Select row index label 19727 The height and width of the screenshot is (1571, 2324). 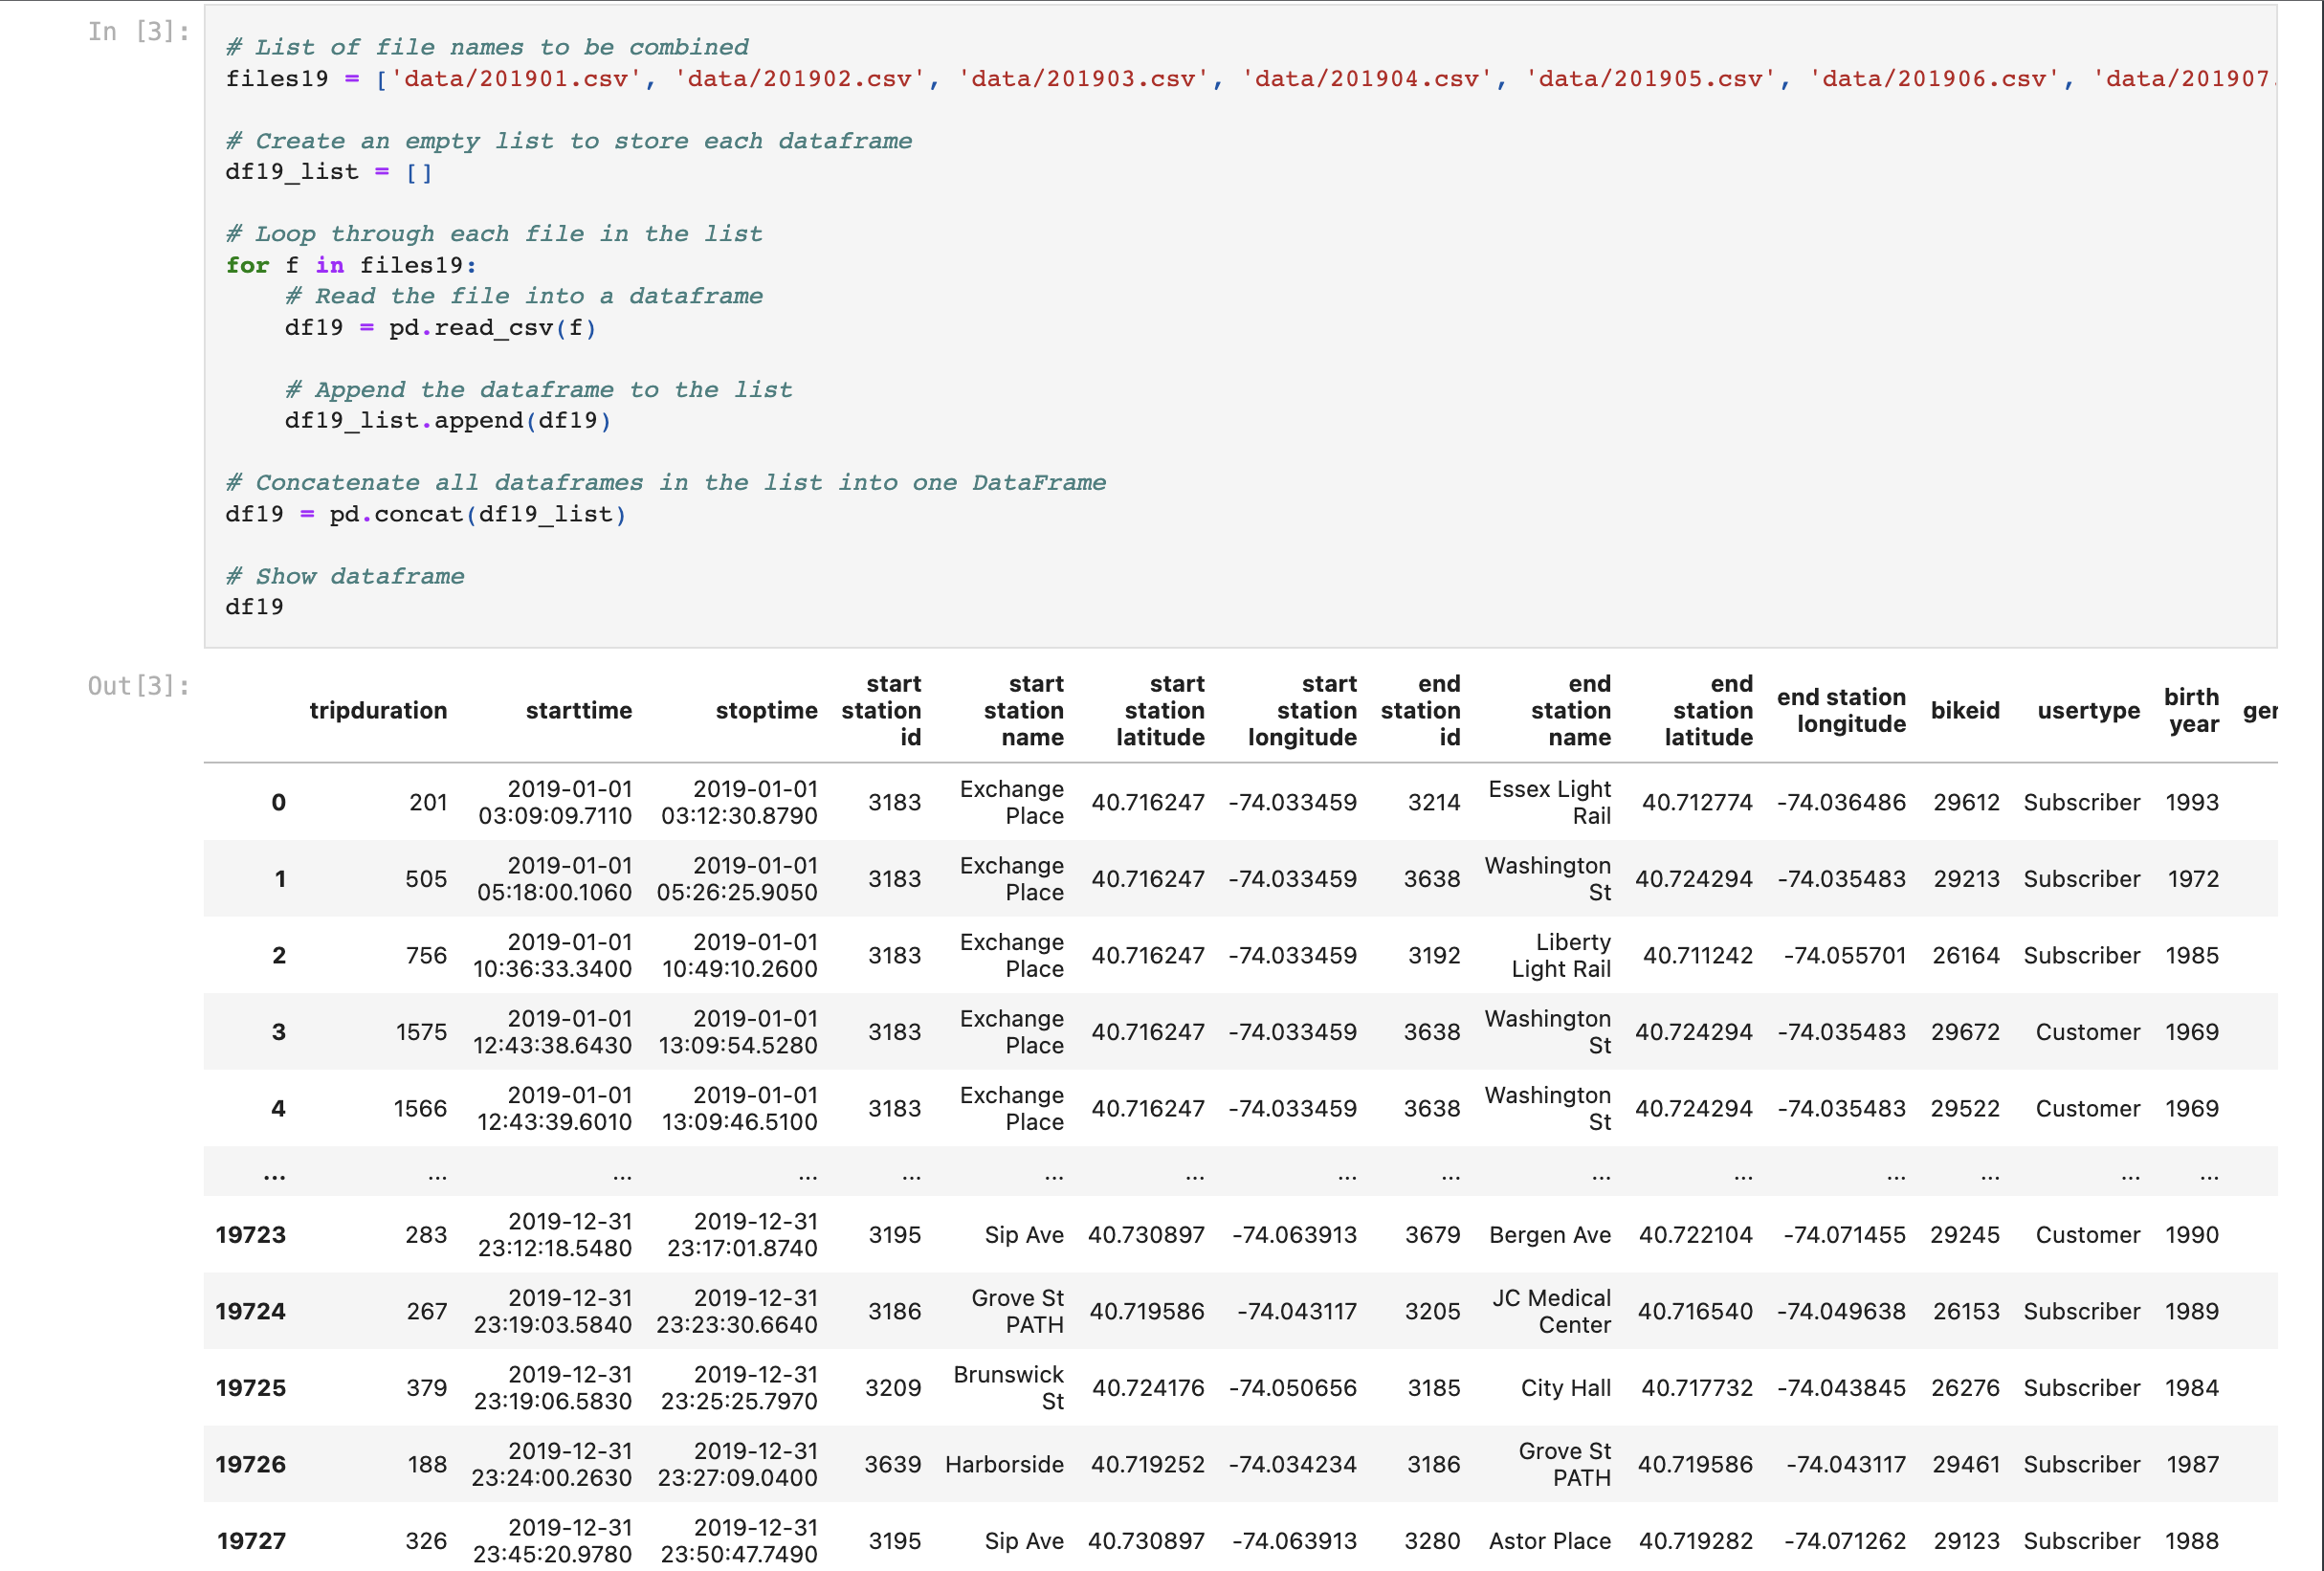click(x=252, y=1540)
